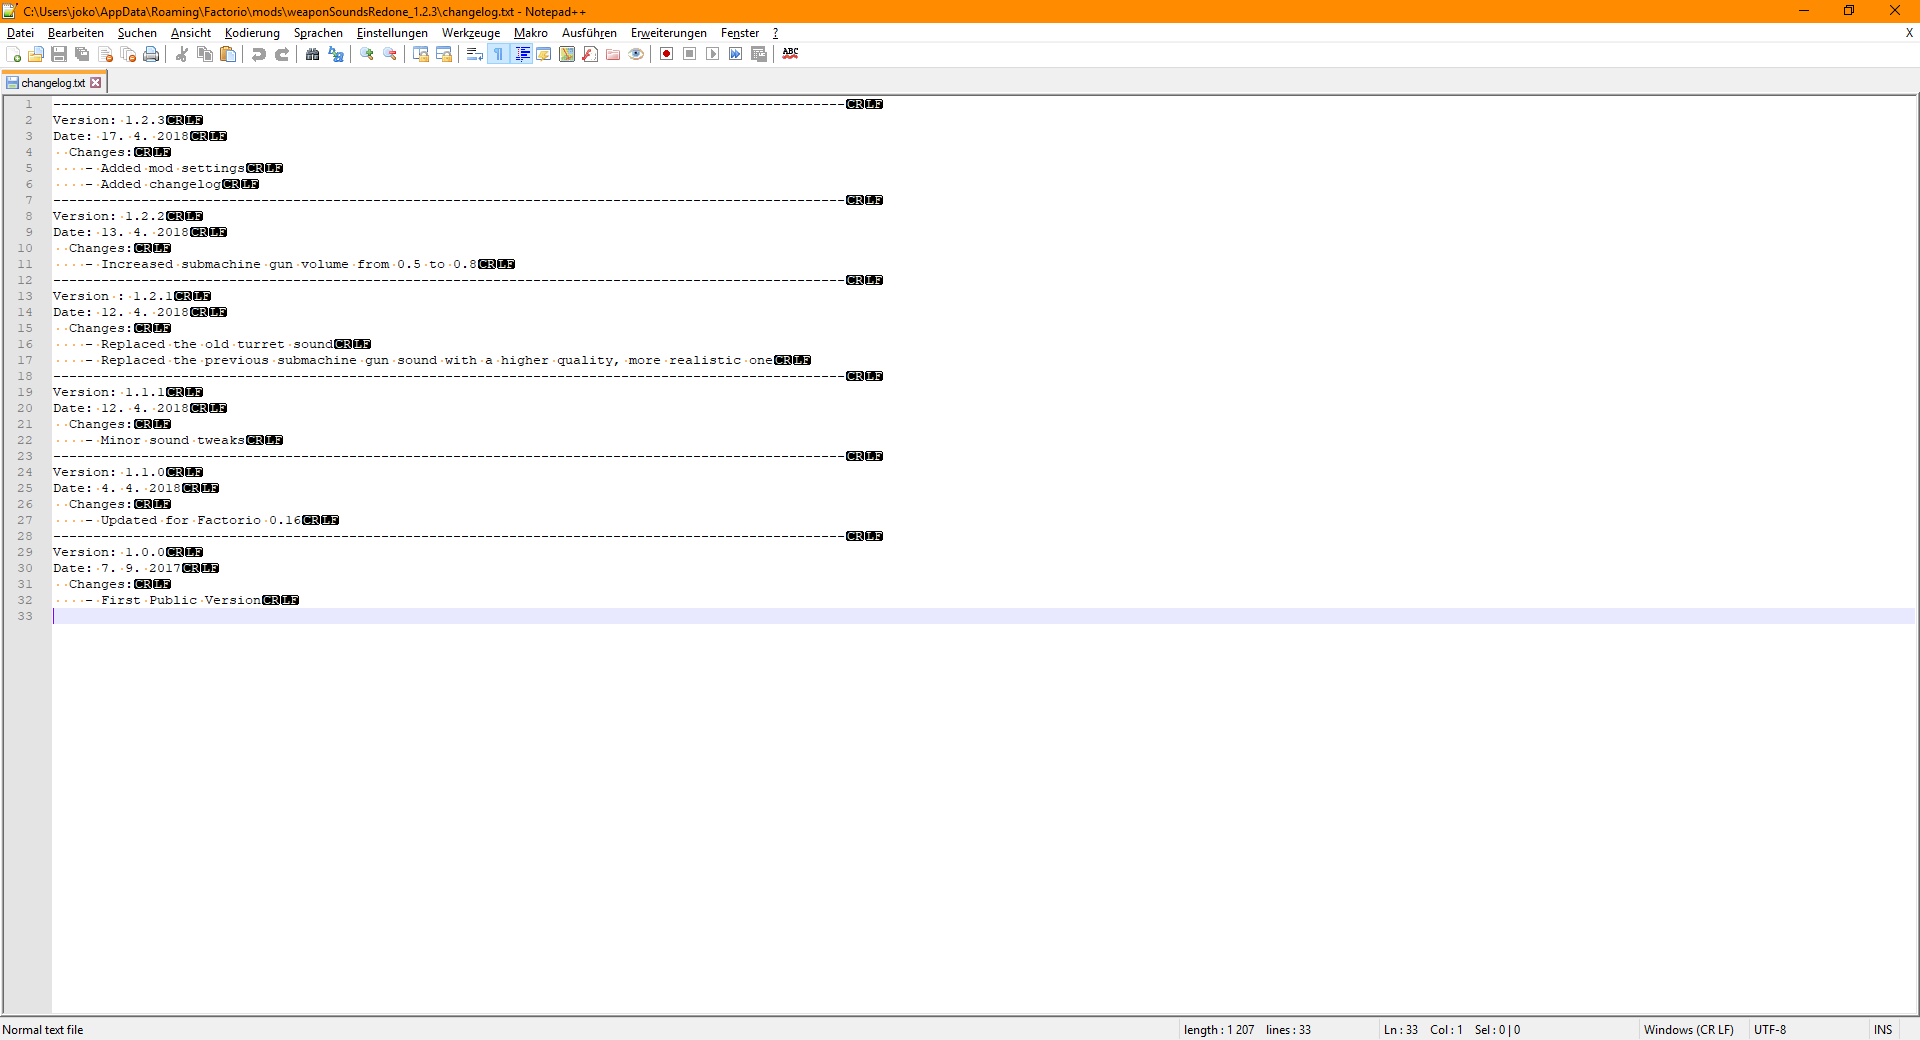Click the Open file toolbar icon
The width and height of the screenshot is (1920, 1040).
click(x=36, y=54)
